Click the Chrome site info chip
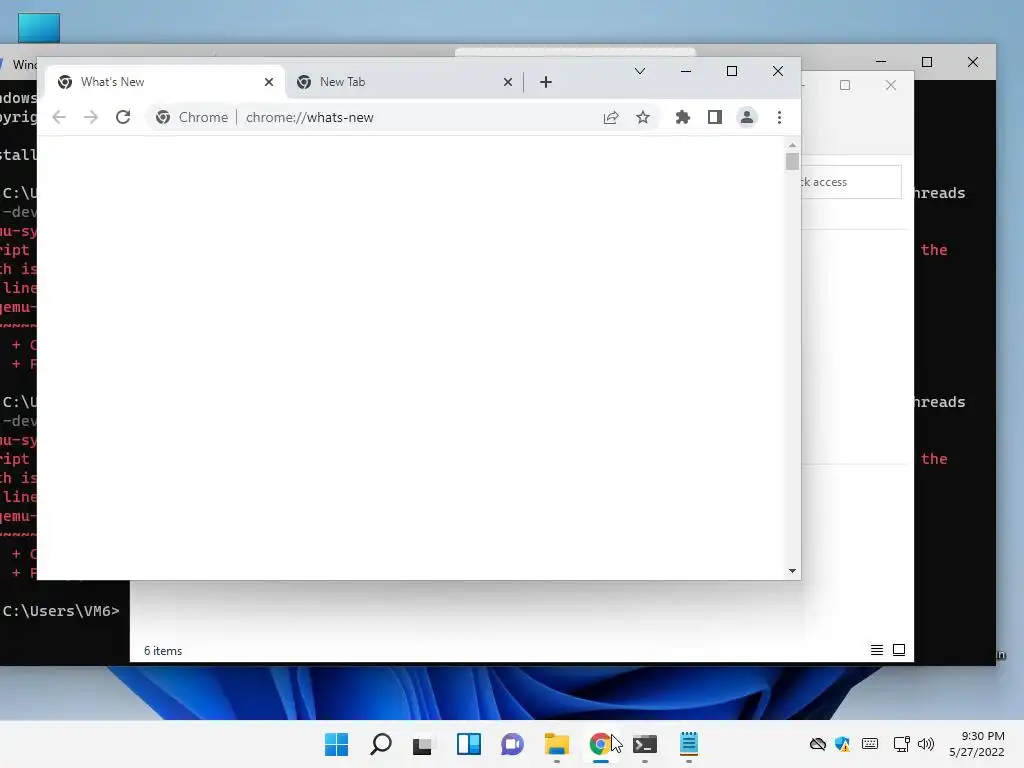The height and width of the screenshot is (768, 1024). [192, 118]
